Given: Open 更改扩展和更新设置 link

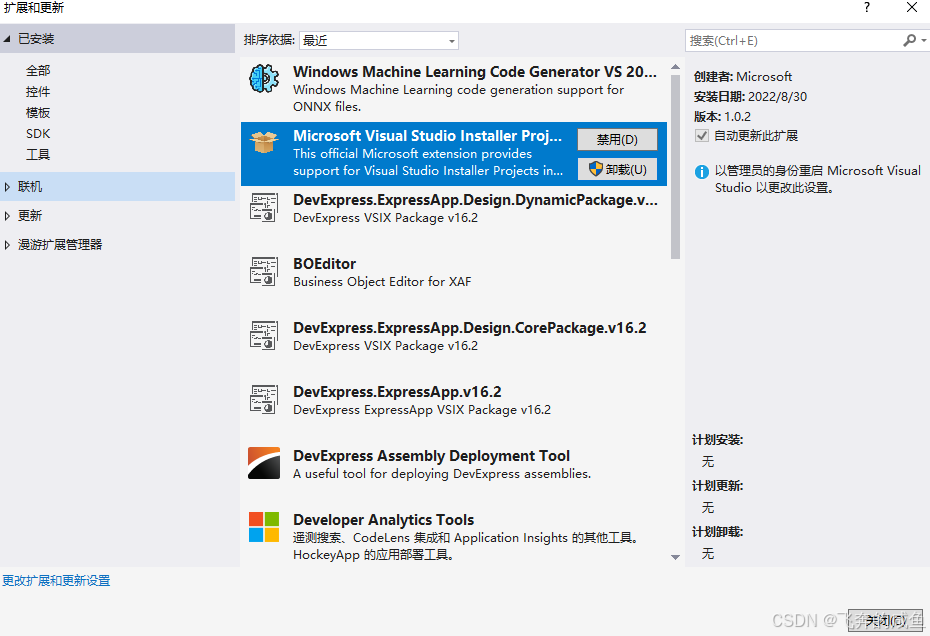Looking at the screenshot, I should (56, 581).
